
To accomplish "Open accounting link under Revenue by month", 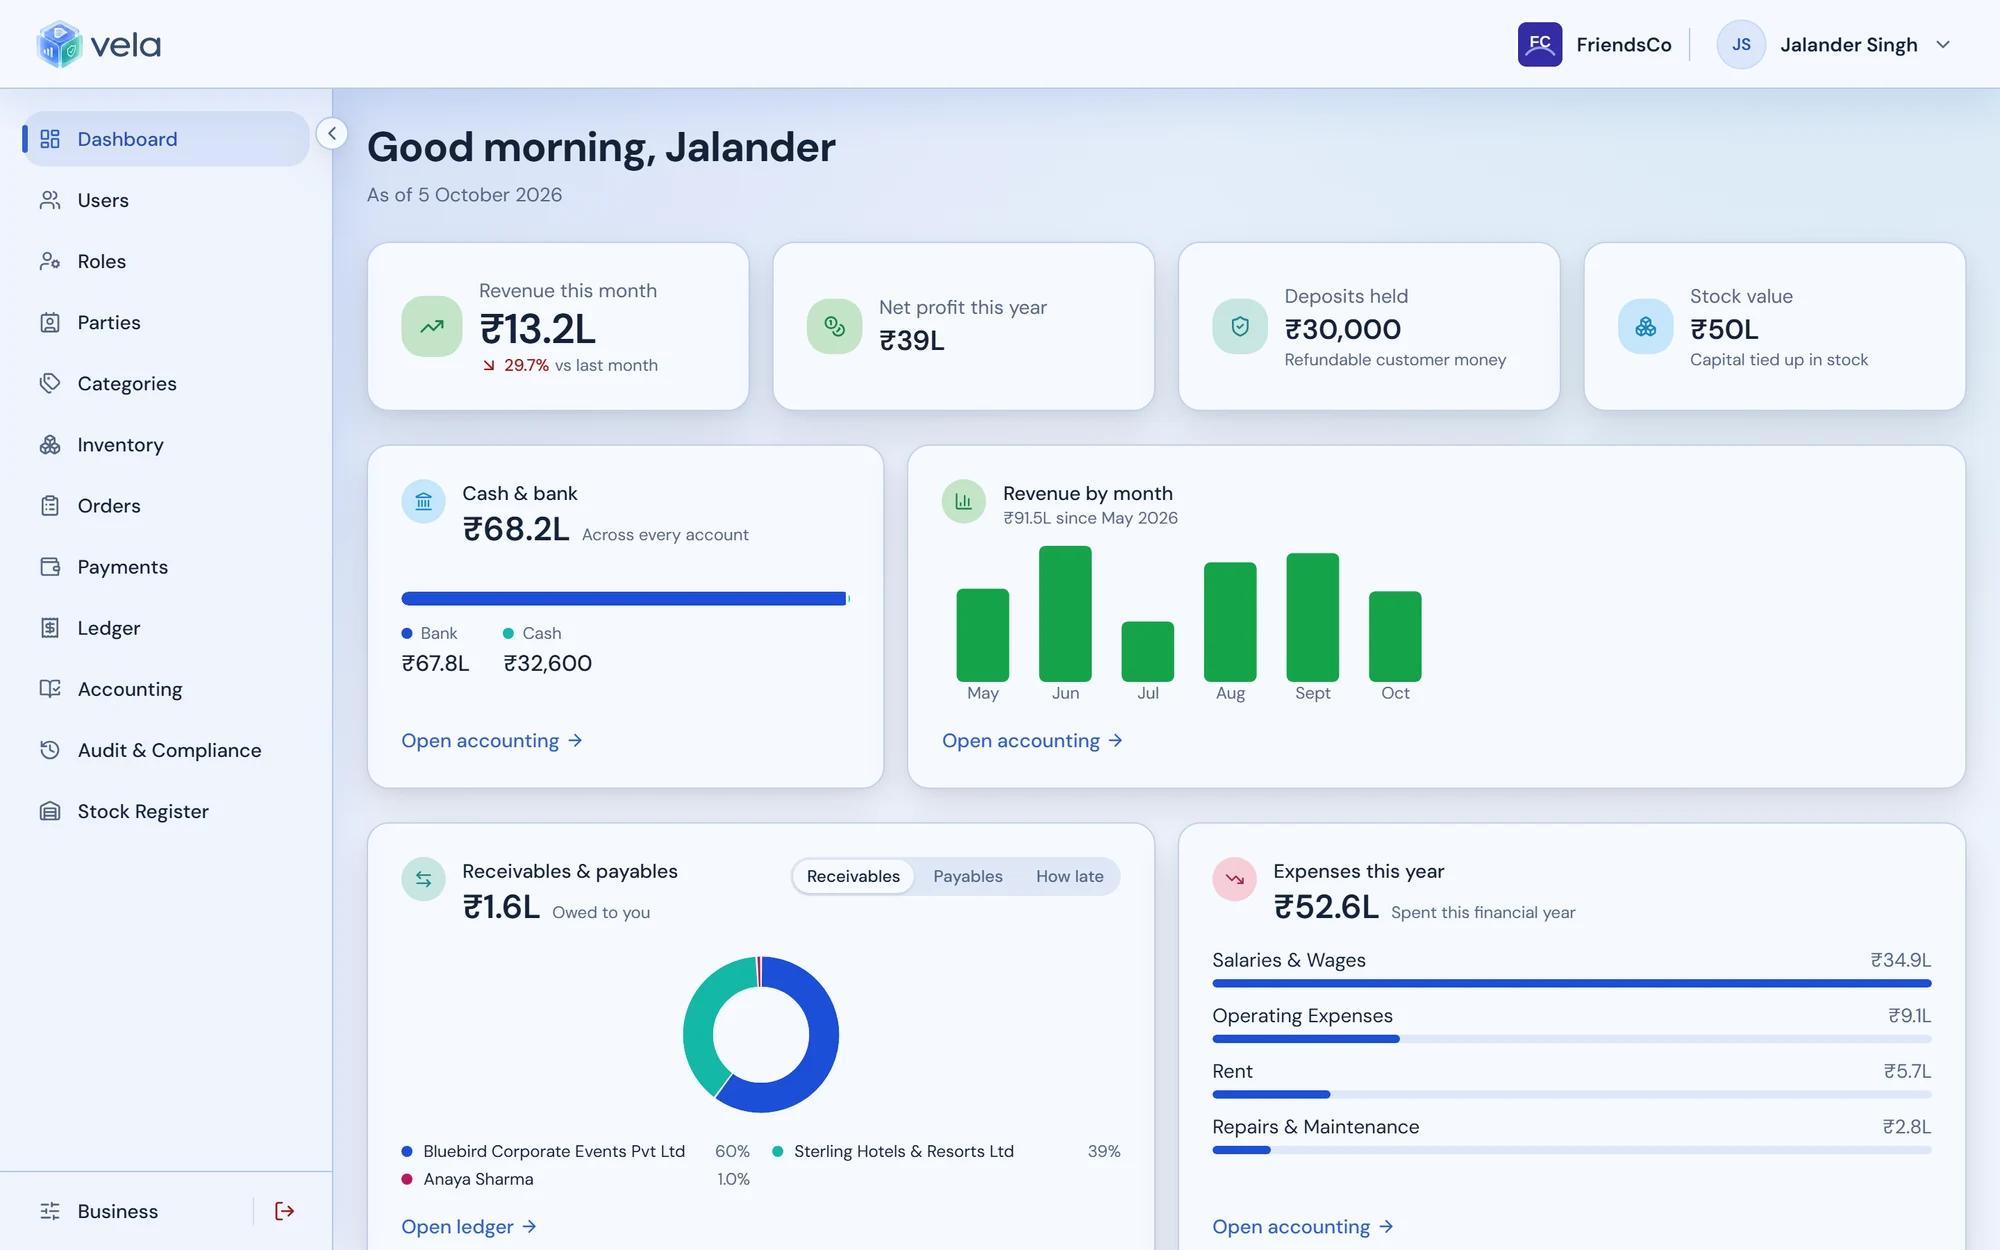I will tap(1033, 740).
